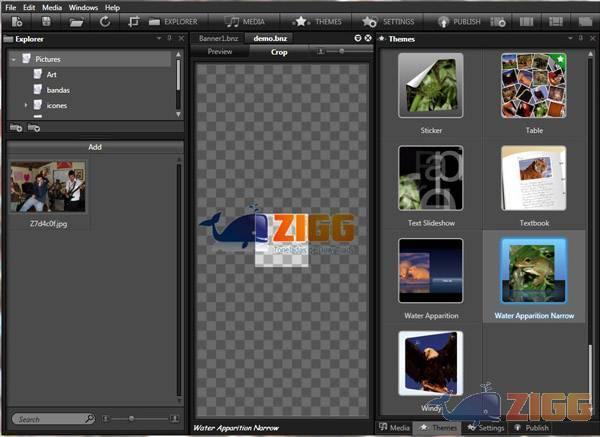The width and height of the screenshot is (600, 437).
Task: Switch to the Banner1.bnz document tab
Action: (x=217, y=38)
